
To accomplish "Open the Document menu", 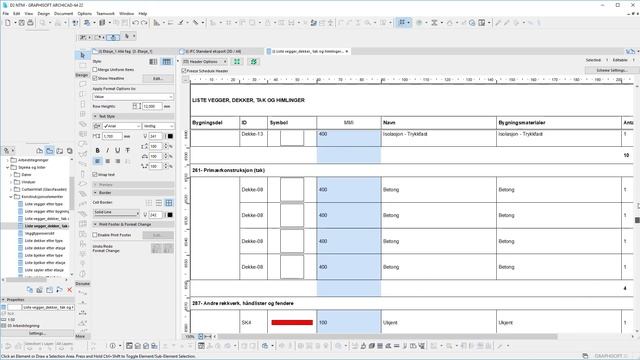I will [x=63, y=13].
